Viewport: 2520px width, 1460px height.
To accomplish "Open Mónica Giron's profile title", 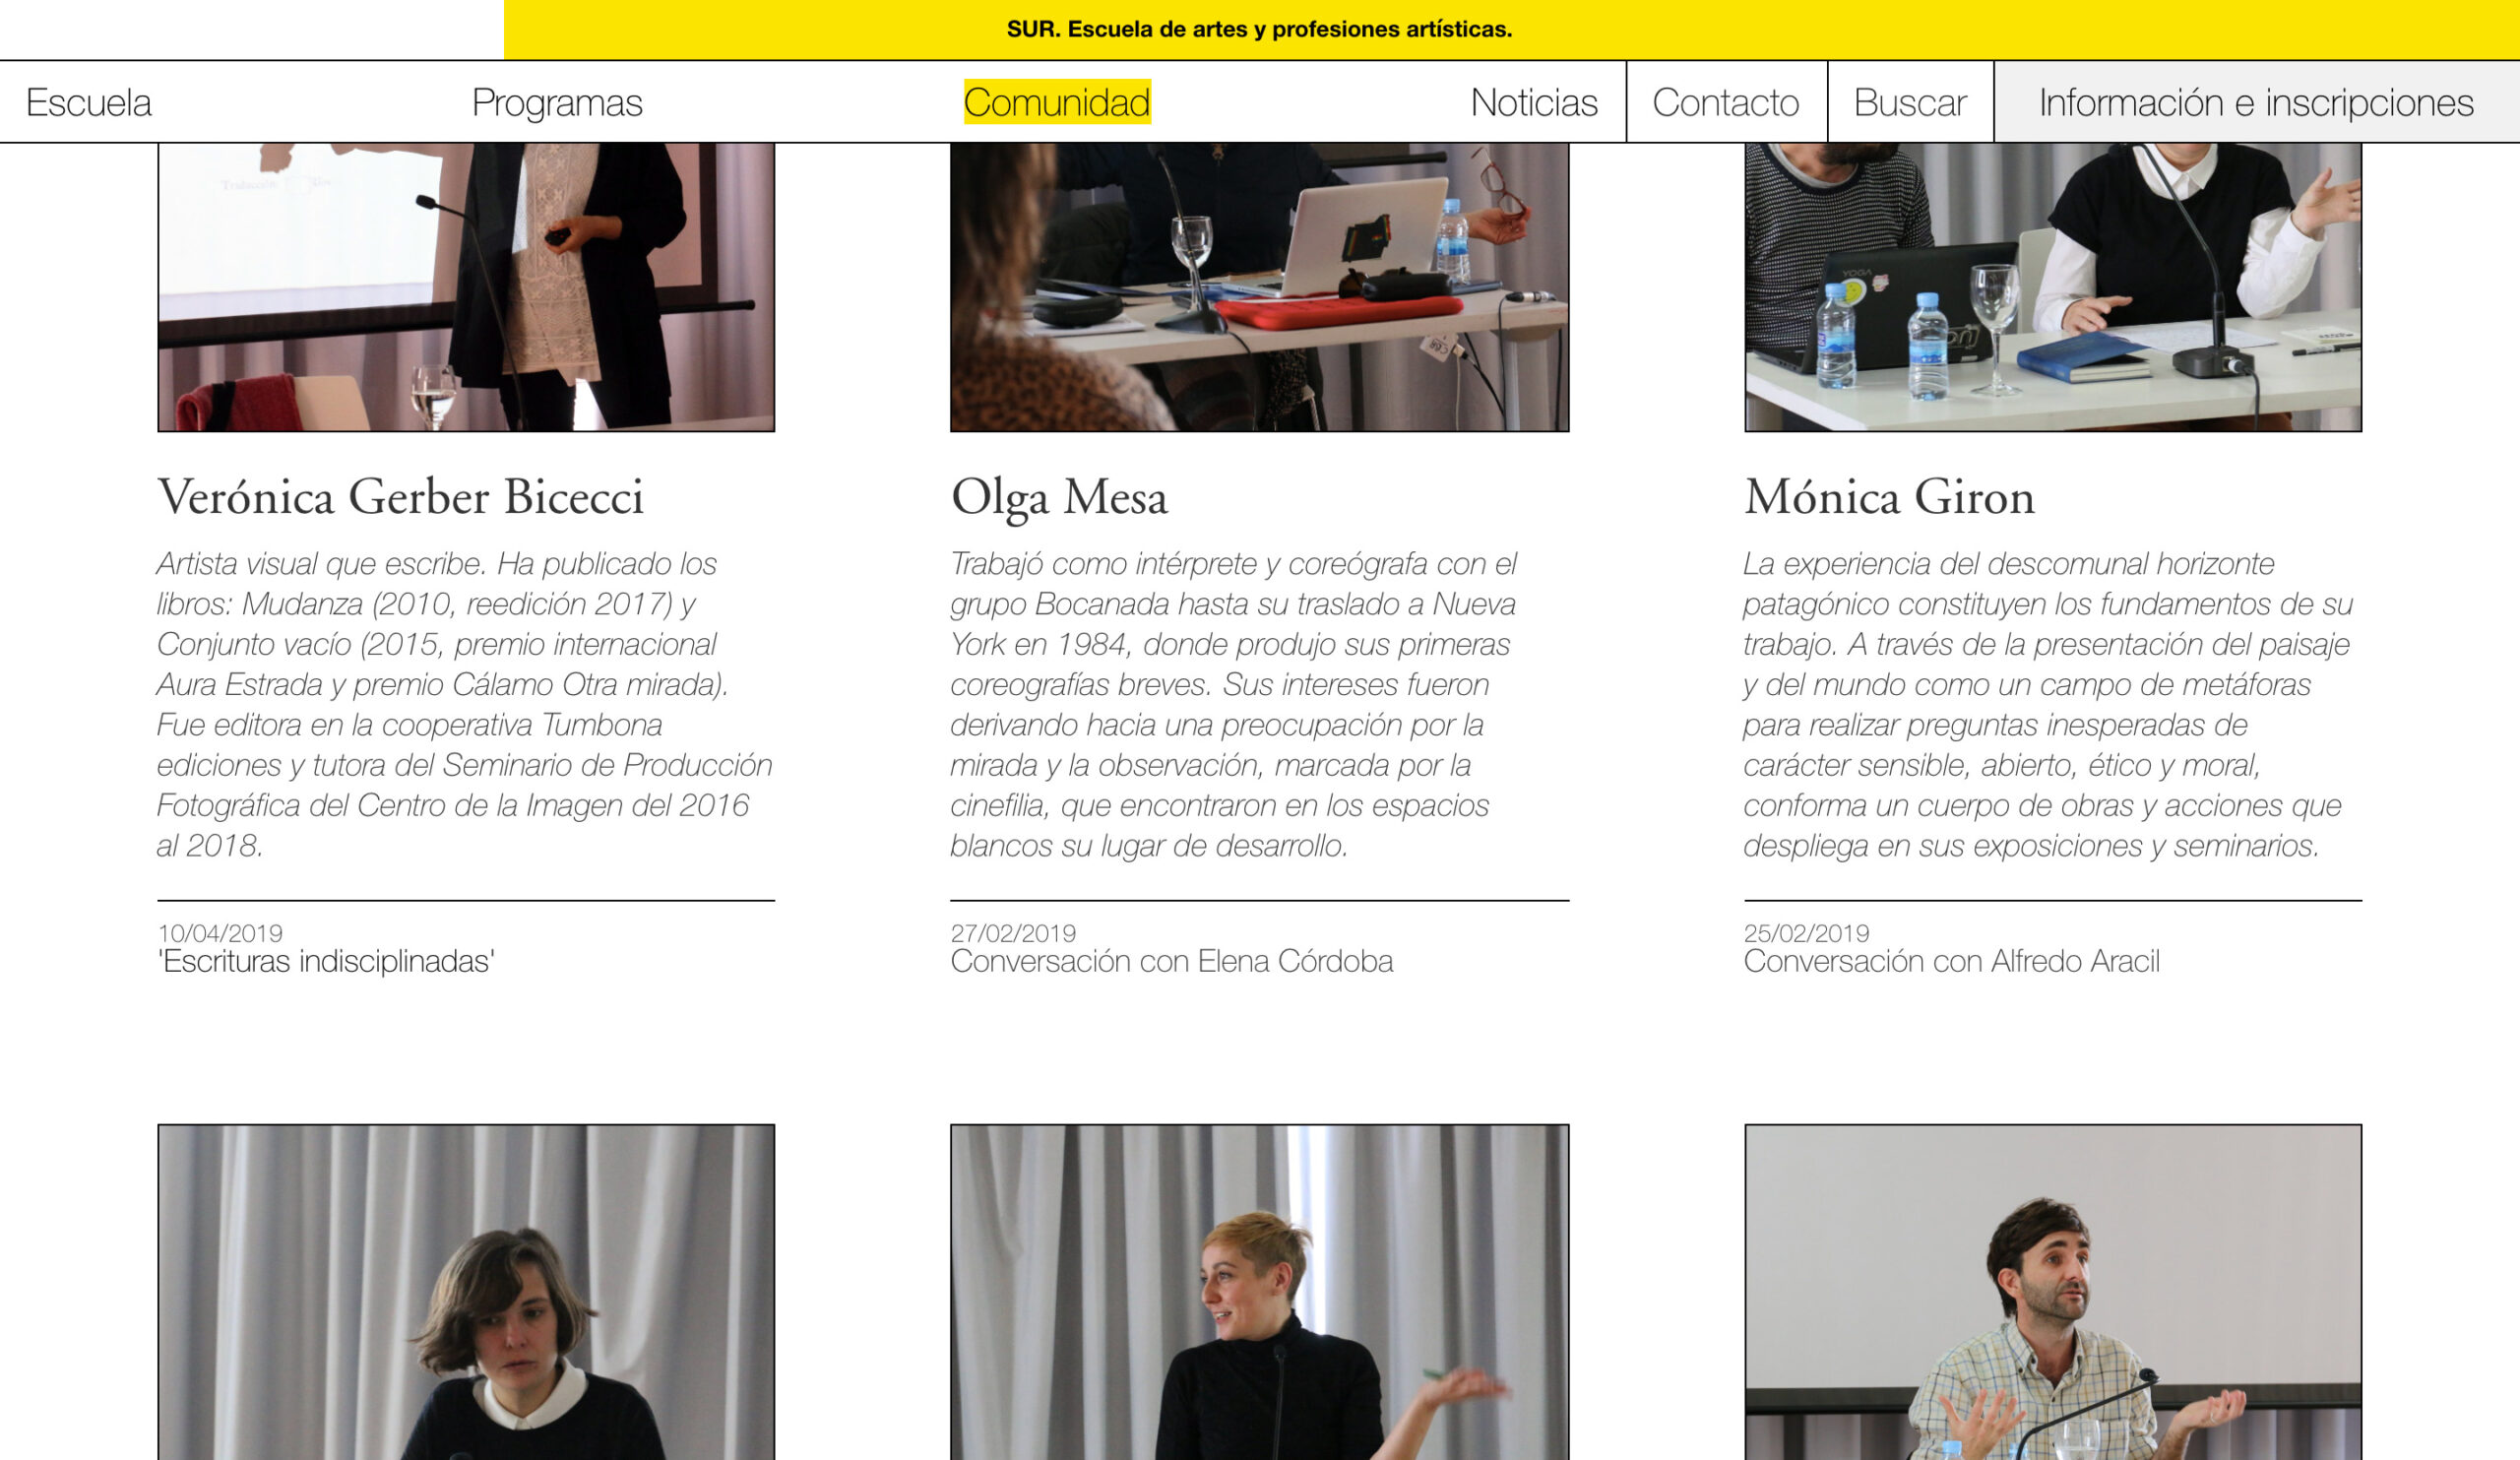I will (1889, 497).
